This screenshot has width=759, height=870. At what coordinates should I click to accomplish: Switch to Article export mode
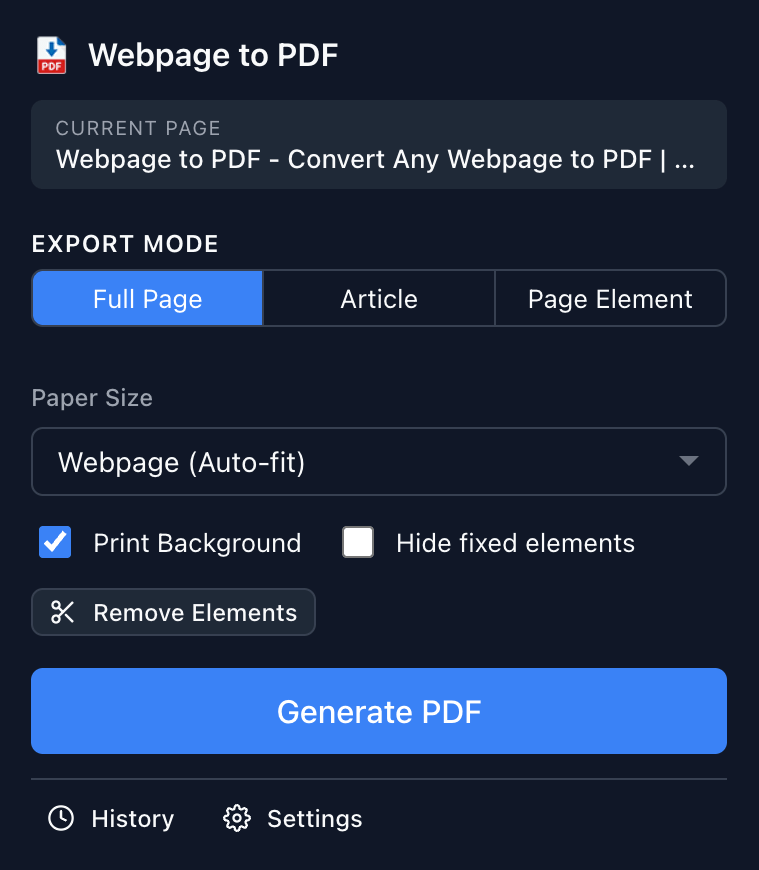coord(378,298)
